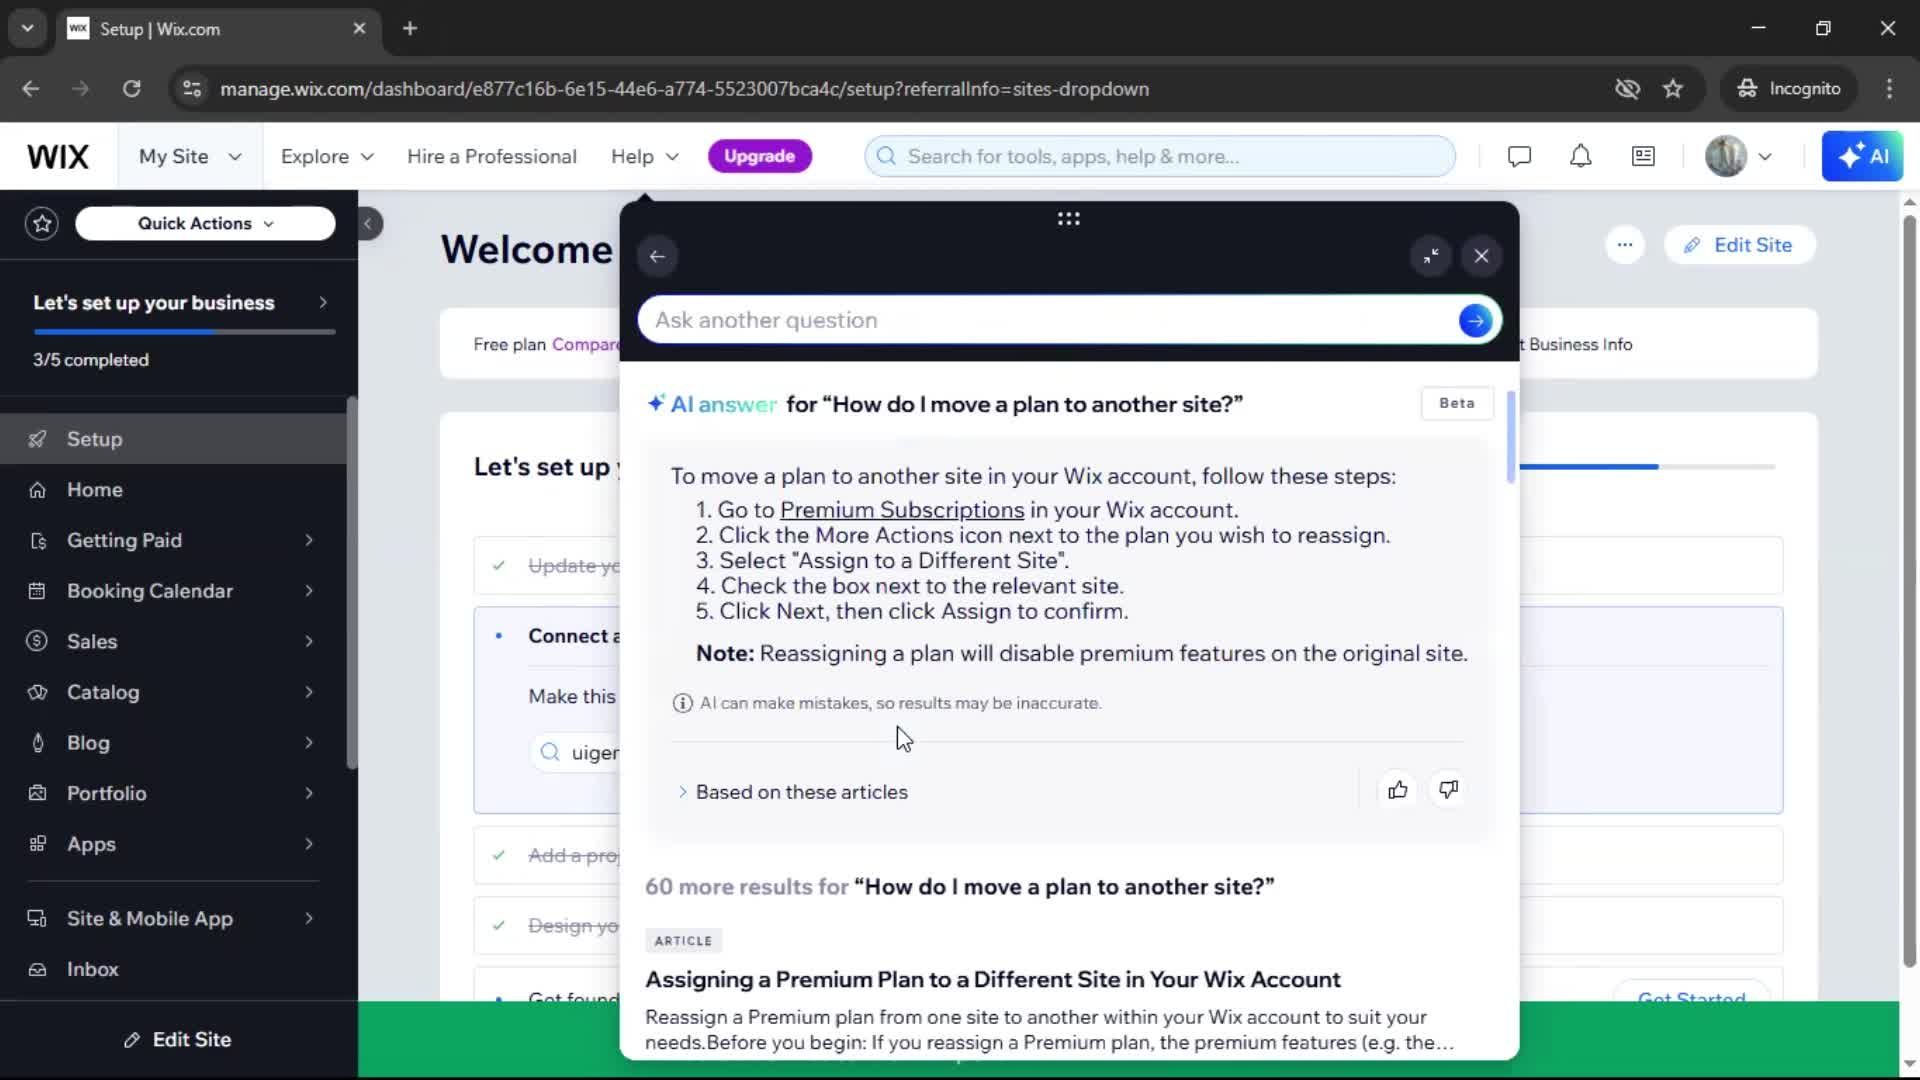This screenshot has height=1080, width=1920.
Task: Click Edit Site at sidebar bottom
Action: click(178, 1040)
